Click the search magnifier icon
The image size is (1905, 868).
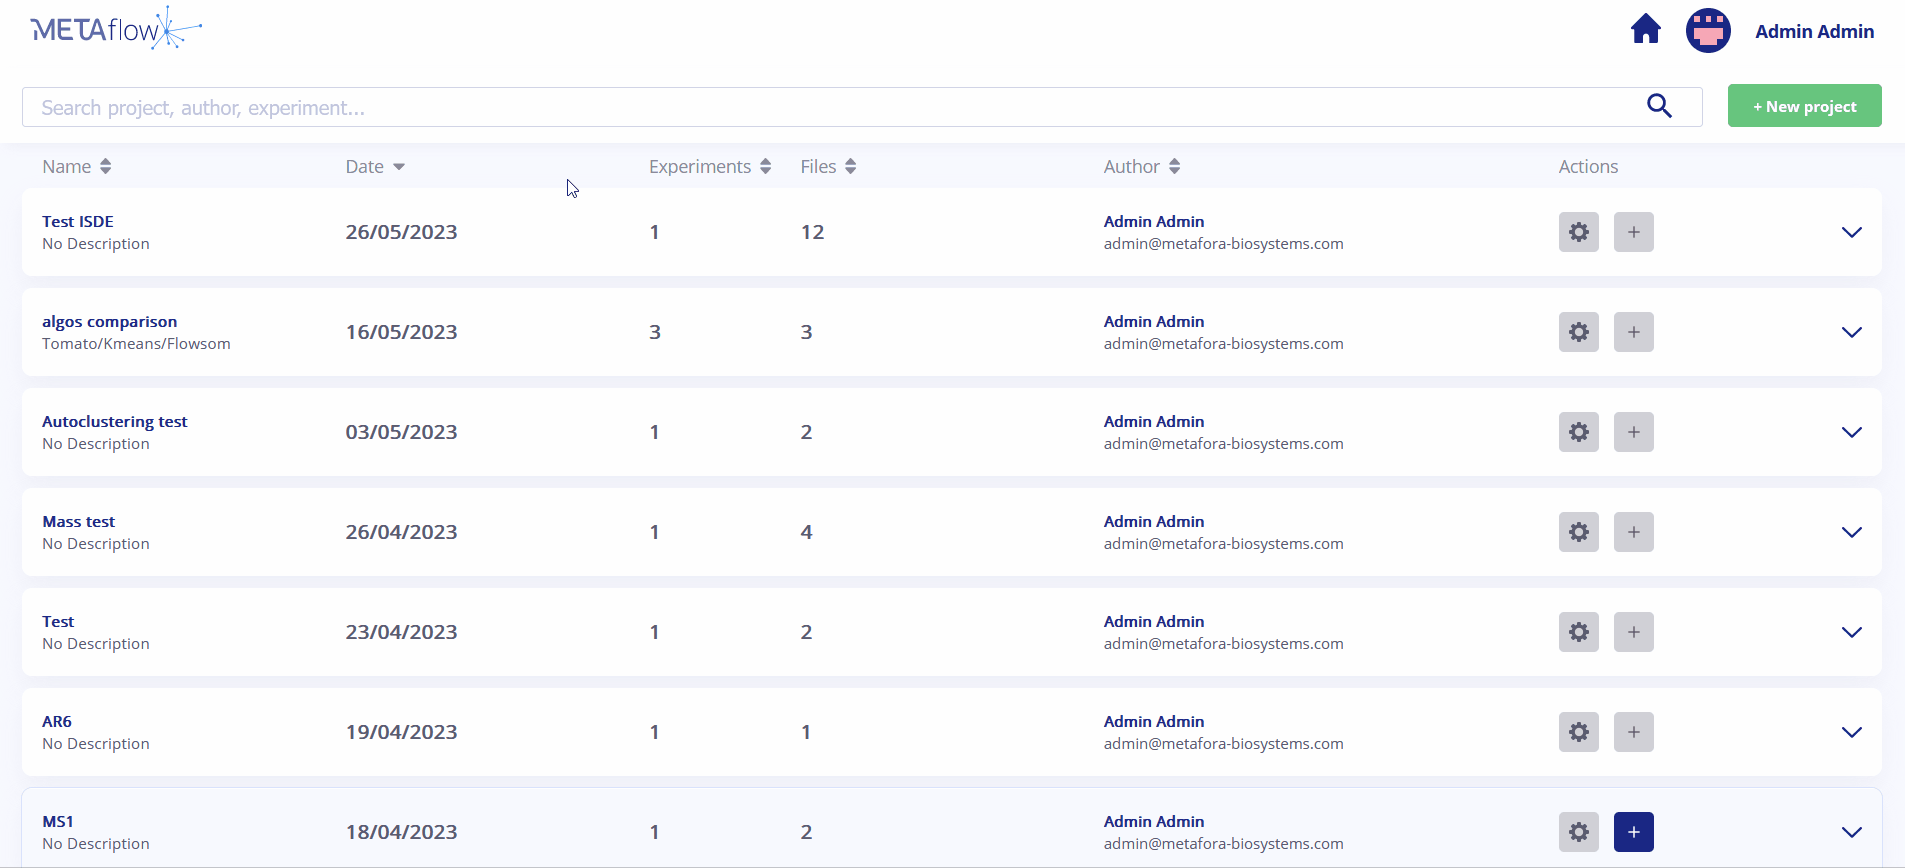[1659, 106]
